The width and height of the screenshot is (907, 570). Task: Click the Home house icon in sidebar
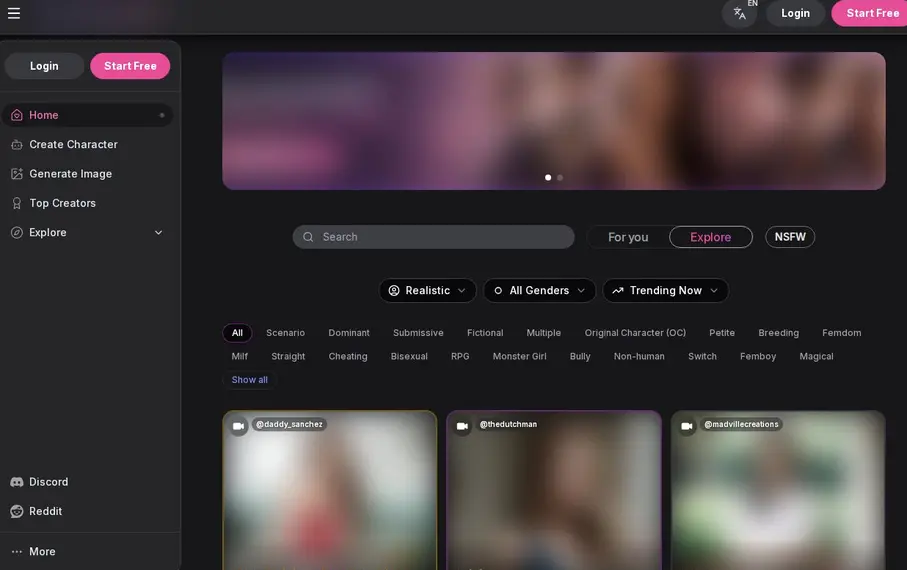pyautogui.click(x=17, y=115)
